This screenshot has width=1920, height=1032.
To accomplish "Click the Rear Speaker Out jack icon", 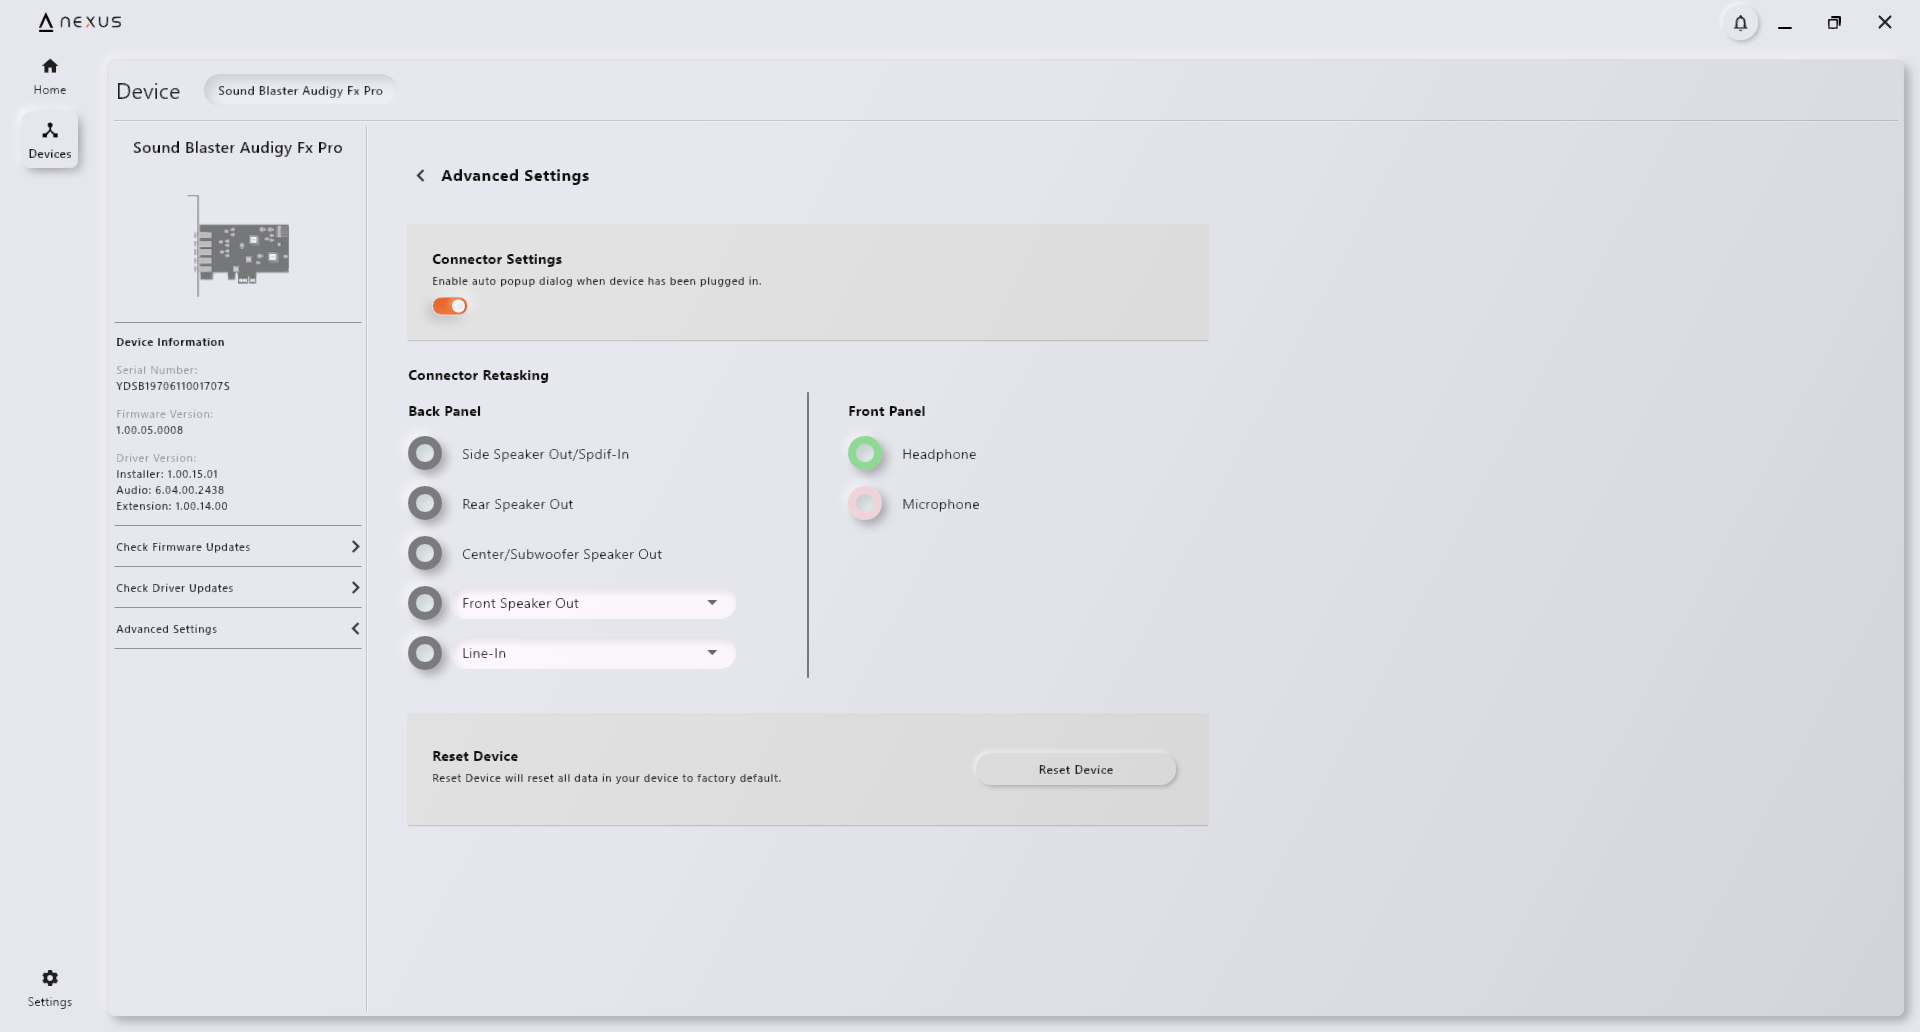I will (x=425, y=503).
